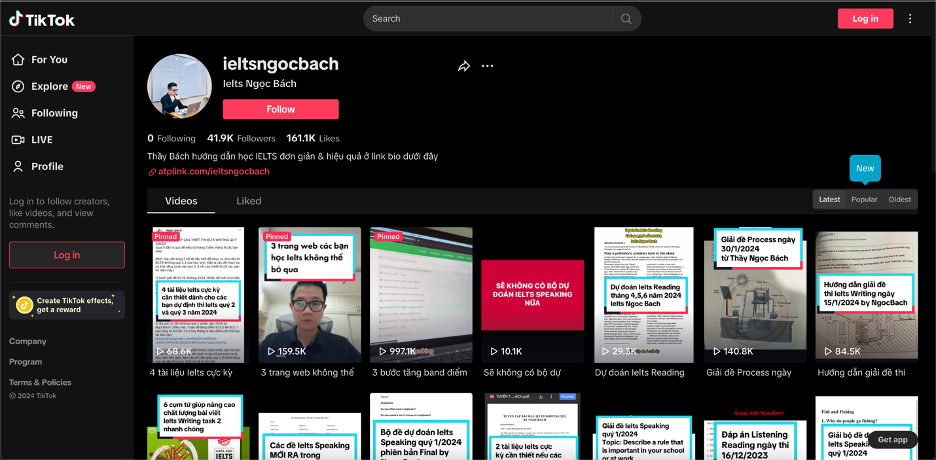
Task: Click the search magnifier icon
Action: click(626, 18)
